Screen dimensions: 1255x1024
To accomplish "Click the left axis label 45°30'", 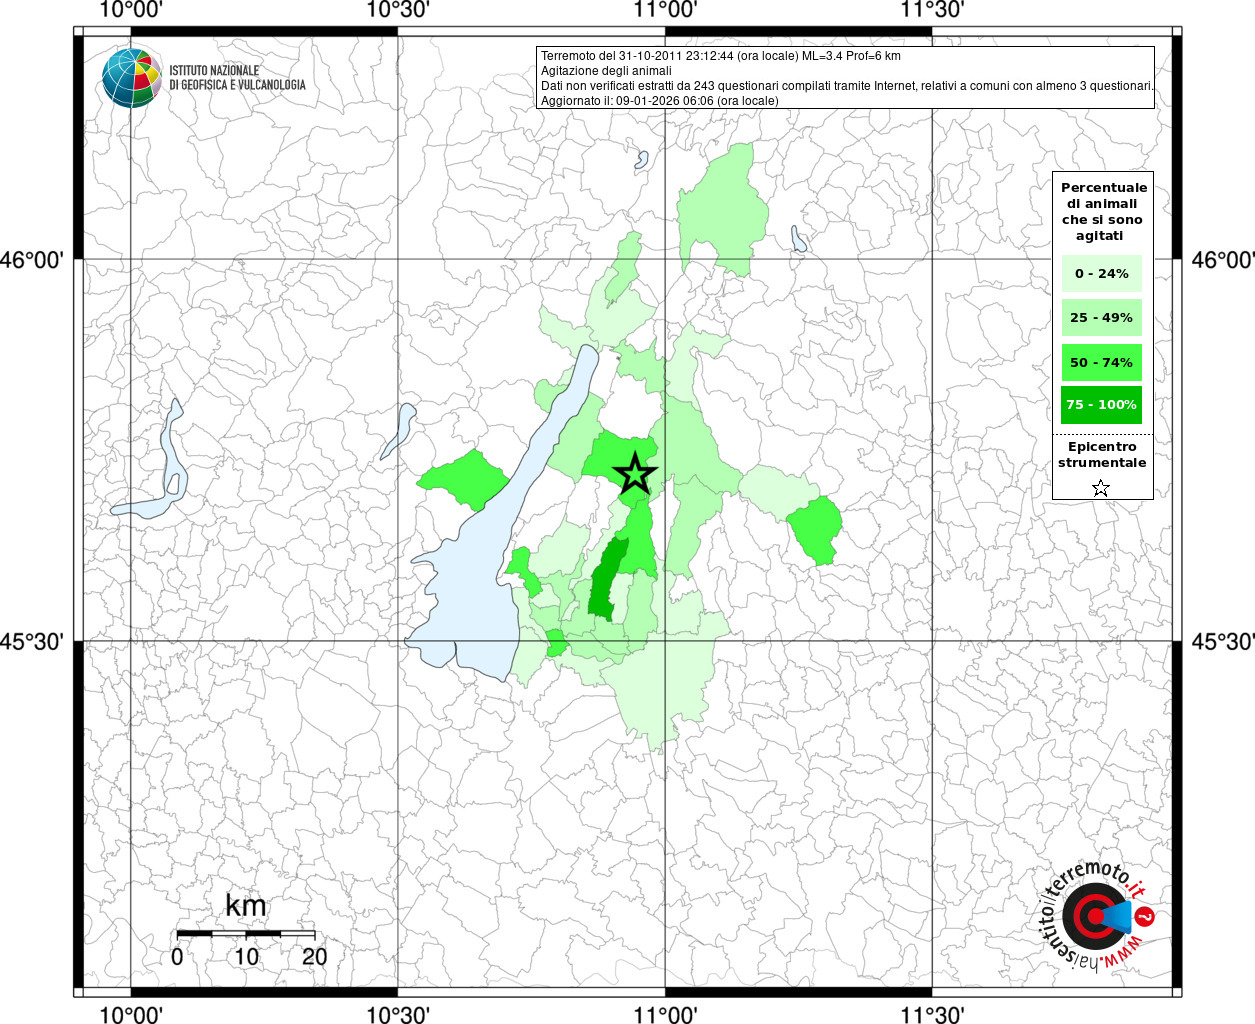I will (32, 641).
